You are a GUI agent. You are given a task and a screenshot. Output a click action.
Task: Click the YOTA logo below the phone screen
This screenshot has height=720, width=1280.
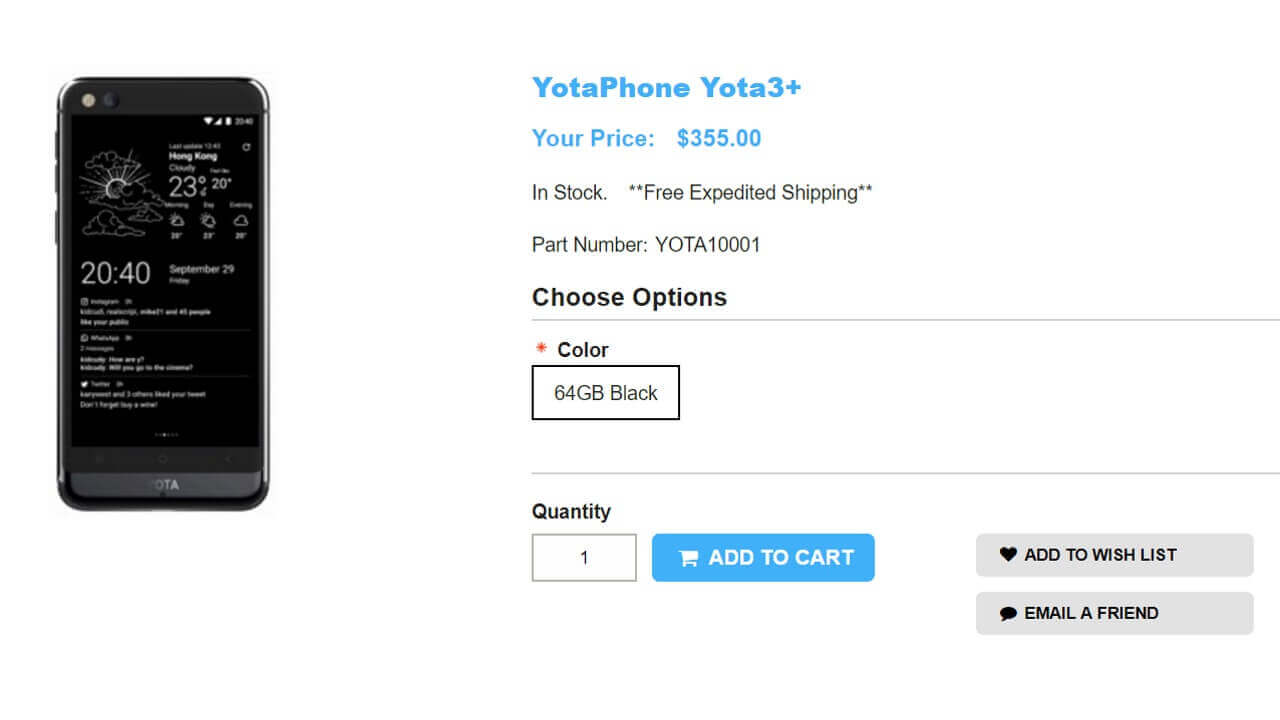point(163,485)
